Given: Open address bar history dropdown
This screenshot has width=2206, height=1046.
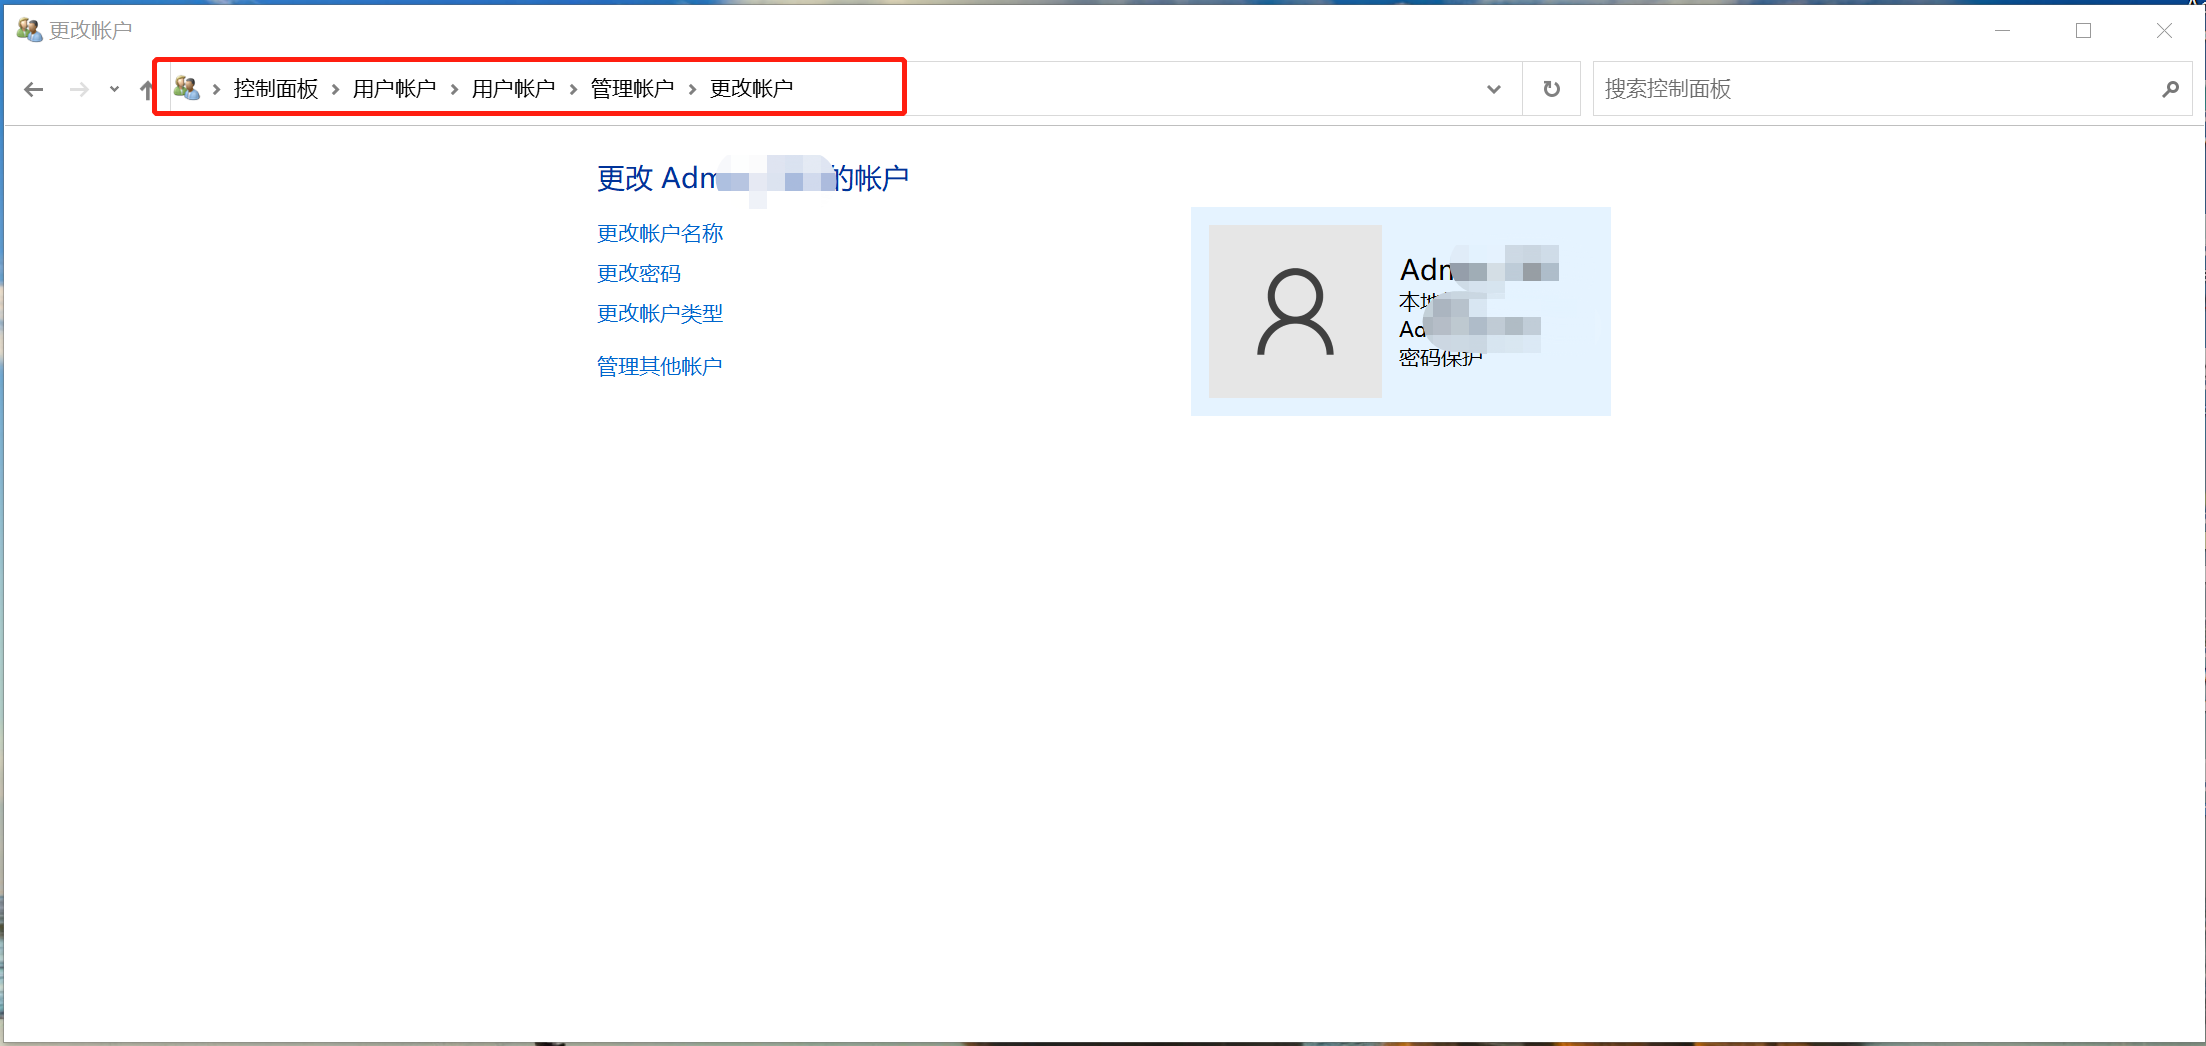Looking at the screenshot, I should (x=1493, y=89).
